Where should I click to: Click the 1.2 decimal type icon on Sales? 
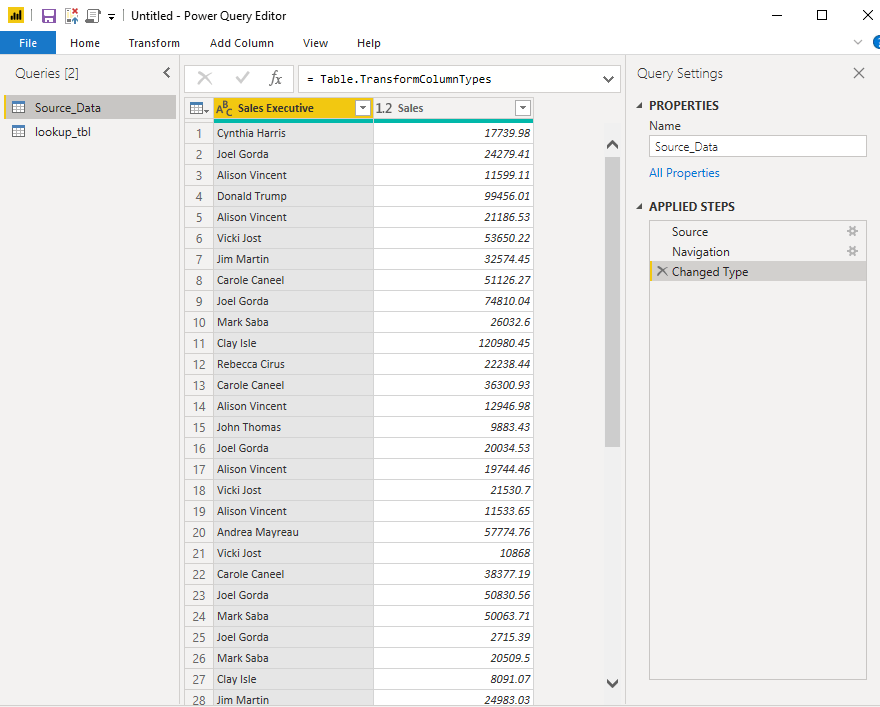coord(384,108)
